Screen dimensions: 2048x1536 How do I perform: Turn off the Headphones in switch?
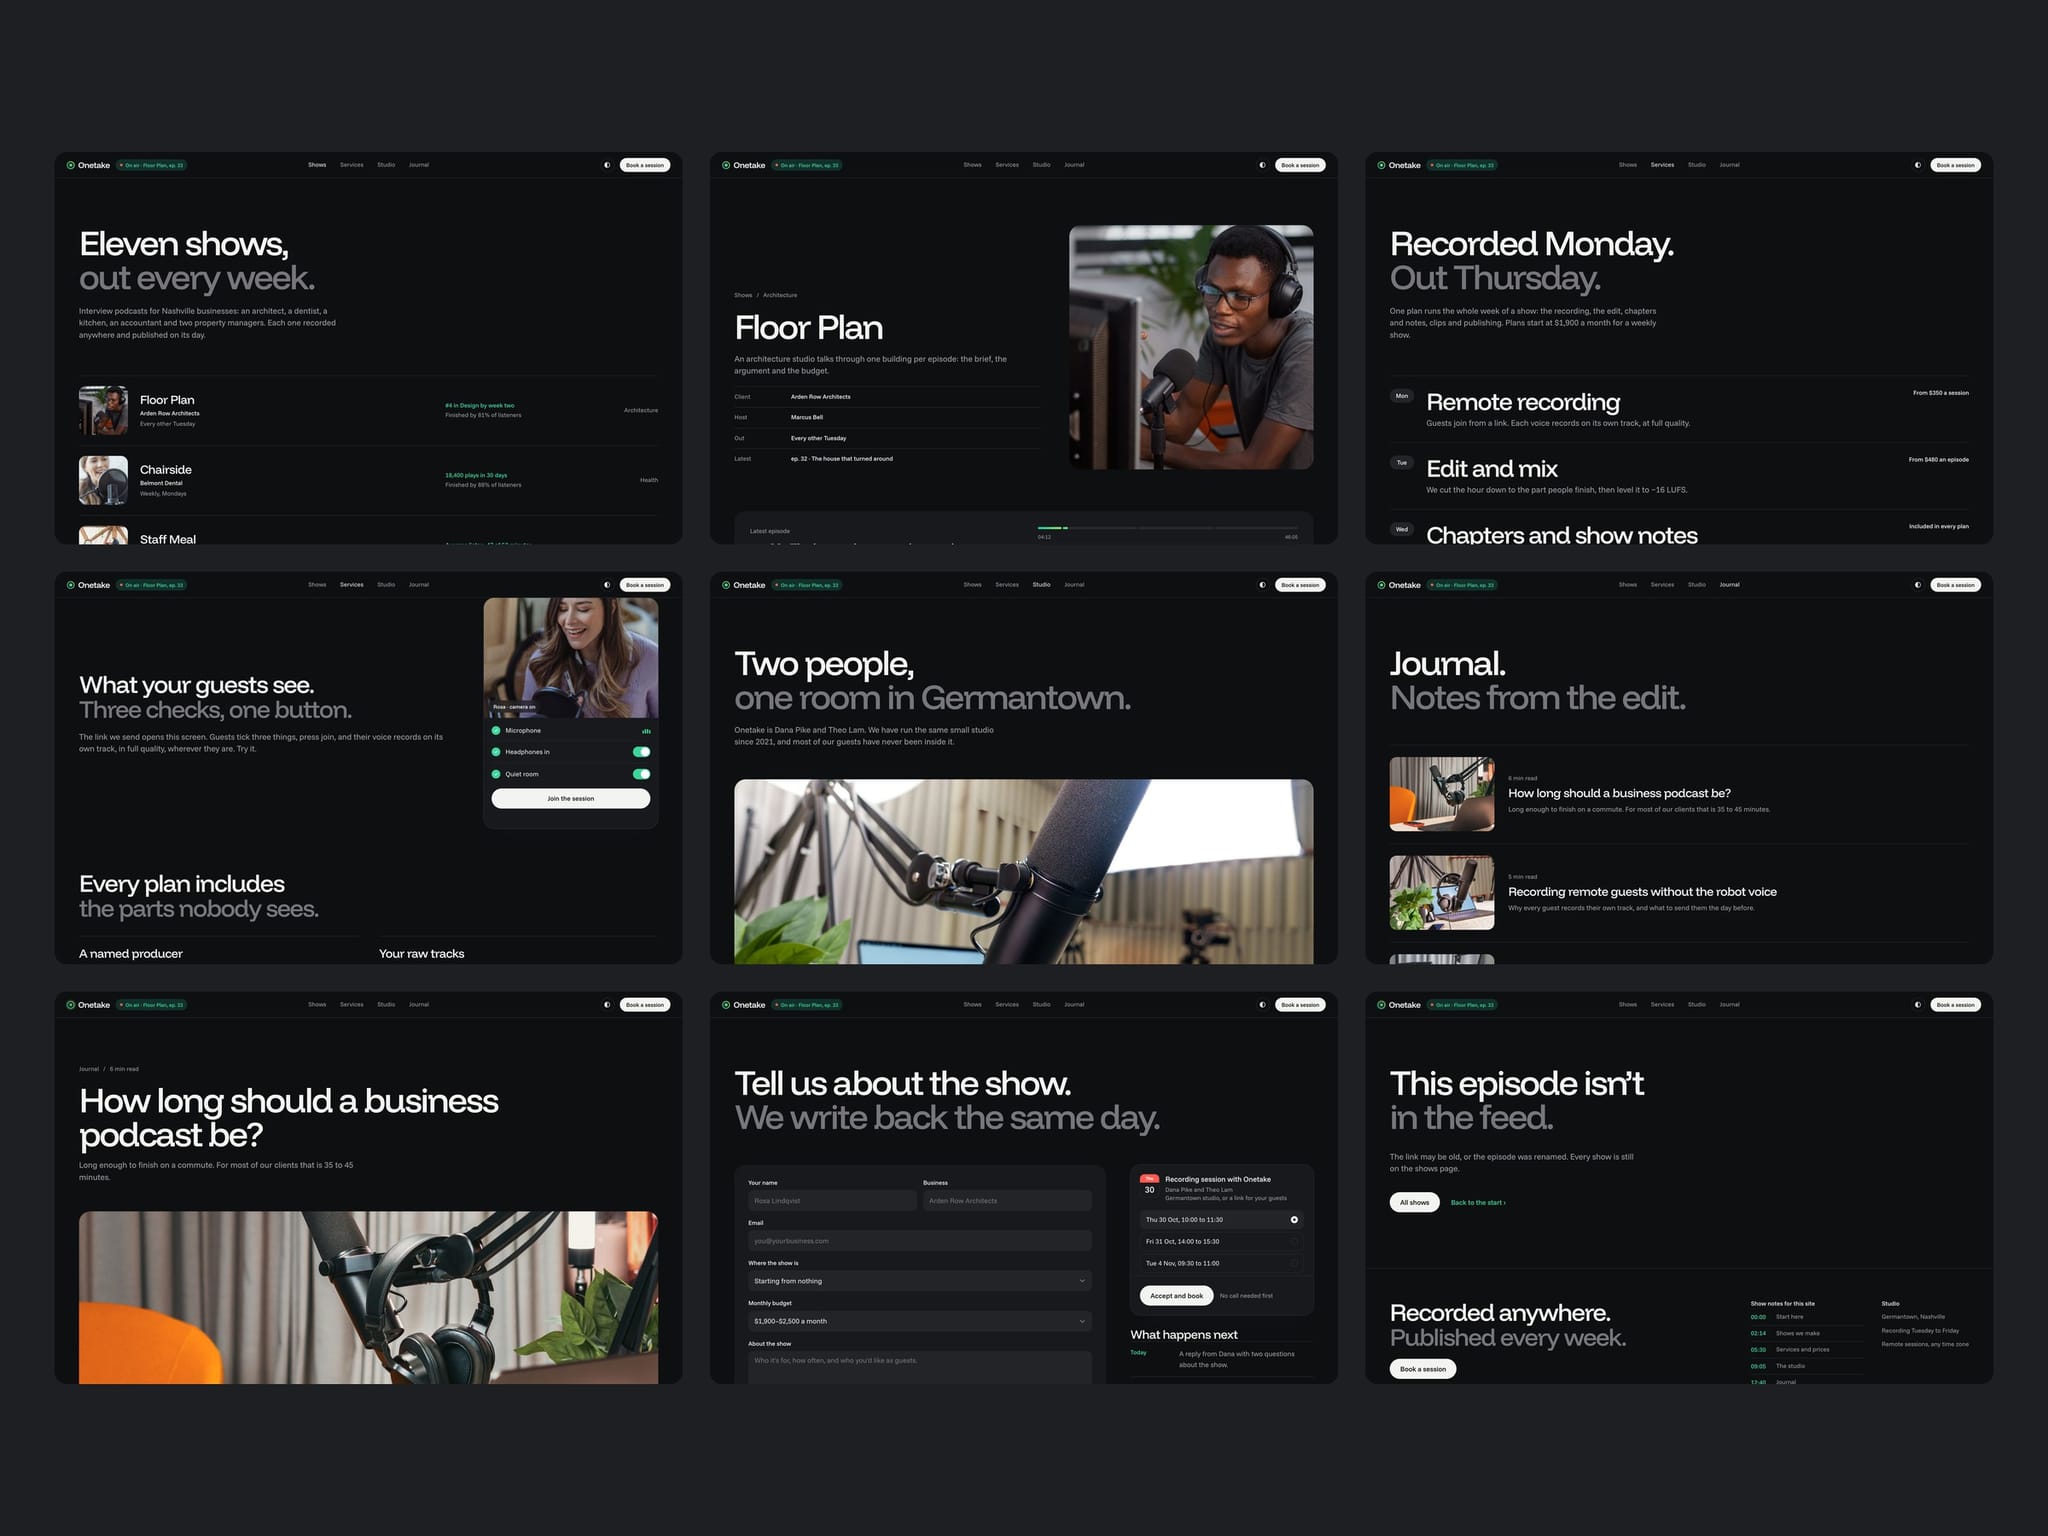(x=642, y=752)
